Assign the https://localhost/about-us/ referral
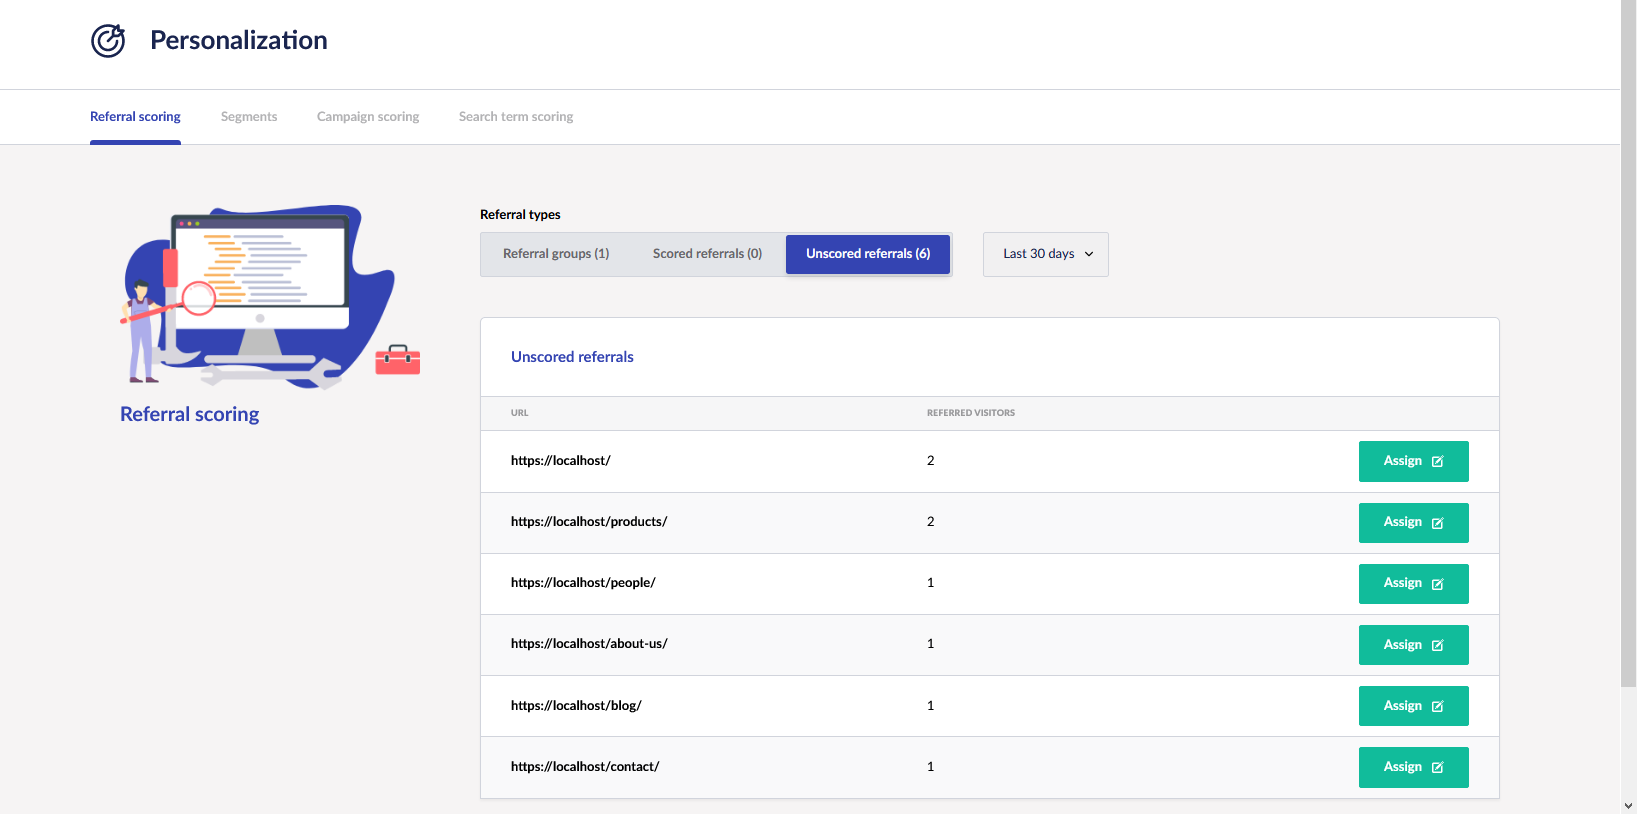1637x814 pixels. coord(1413,645)
